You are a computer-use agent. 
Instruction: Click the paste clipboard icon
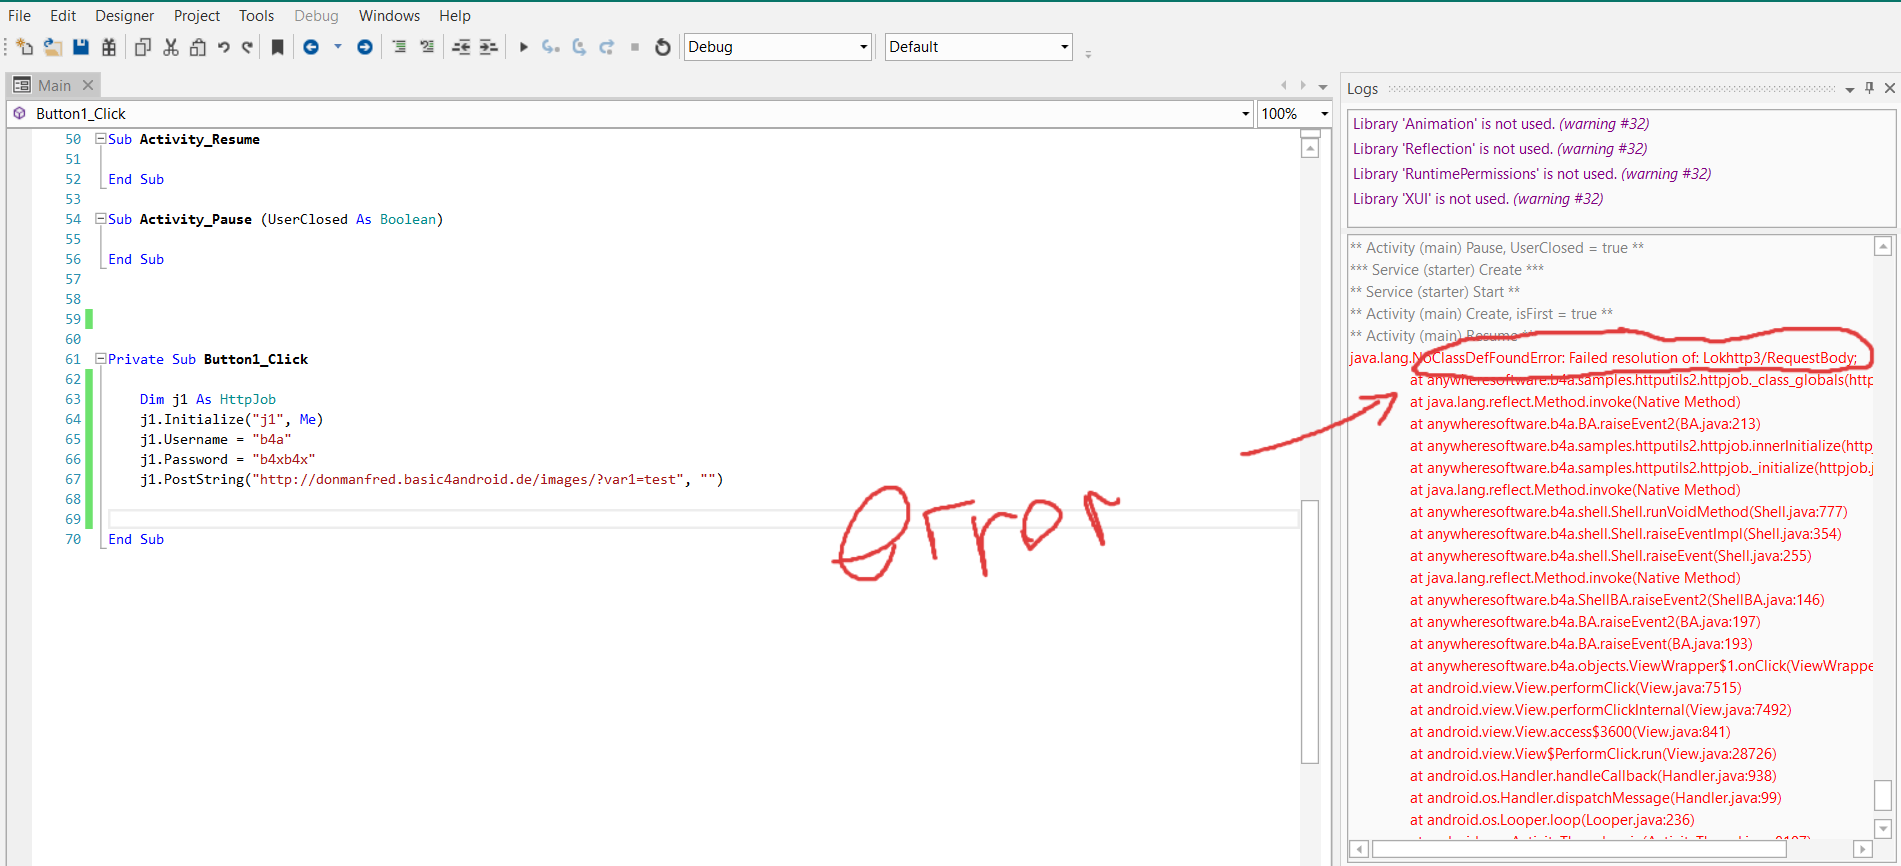[198, 47]
